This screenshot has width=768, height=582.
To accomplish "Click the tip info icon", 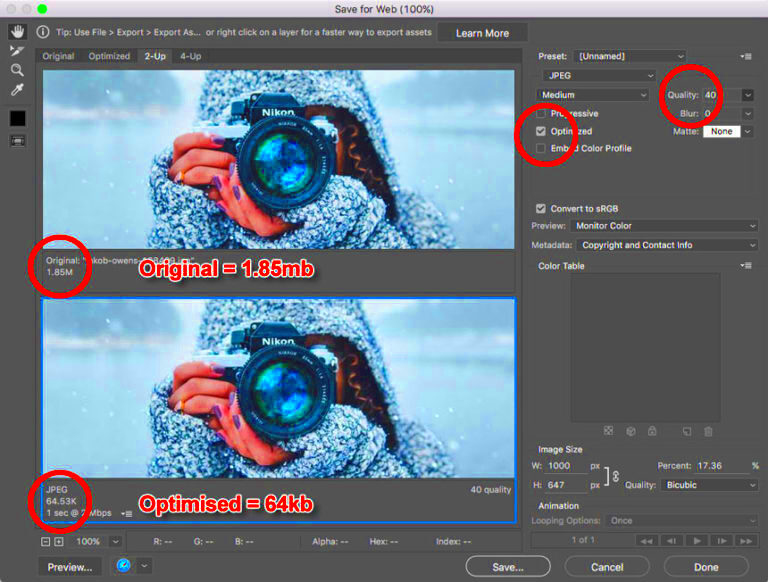I will [43, 32].
